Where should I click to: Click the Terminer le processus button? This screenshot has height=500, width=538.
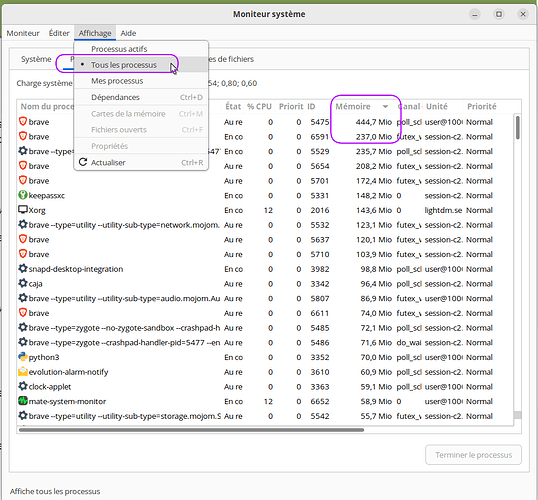pyautogui.click(x=473, y=455)
